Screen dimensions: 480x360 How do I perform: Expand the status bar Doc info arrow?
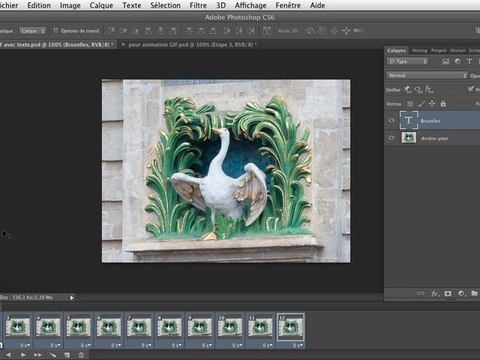click(72, 297)
